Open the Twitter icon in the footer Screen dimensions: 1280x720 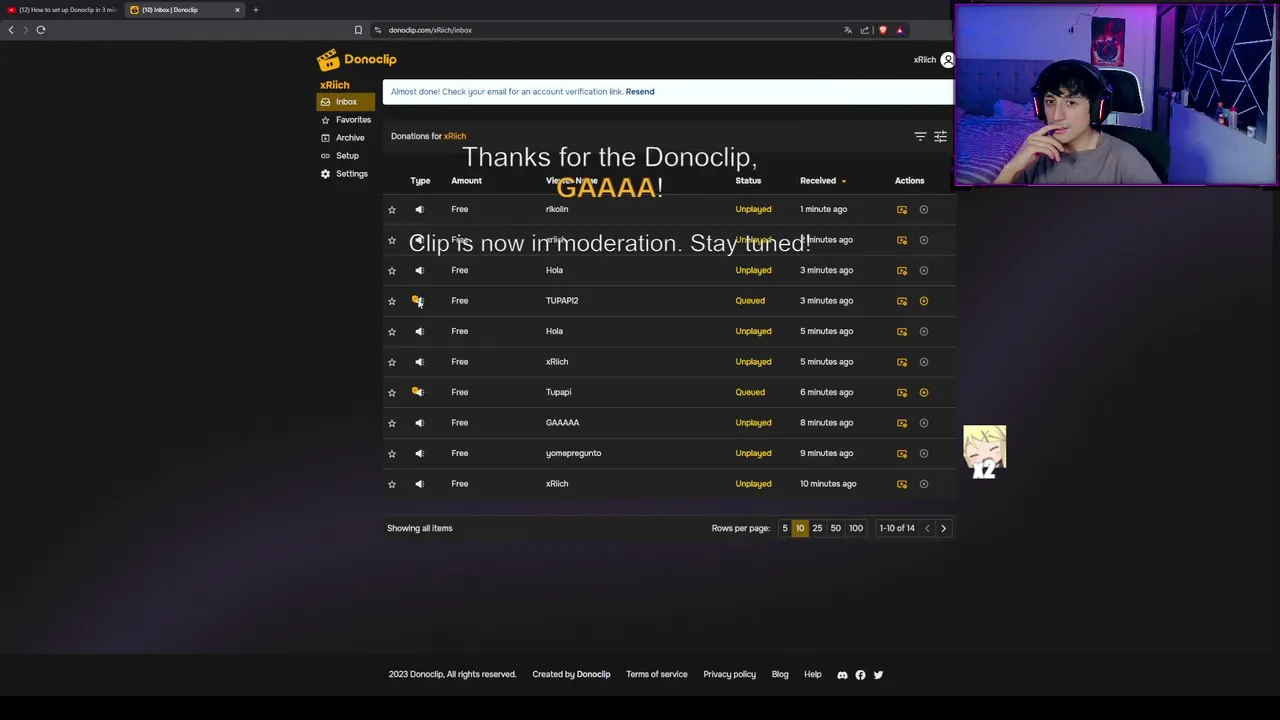[x=878, y=675]
